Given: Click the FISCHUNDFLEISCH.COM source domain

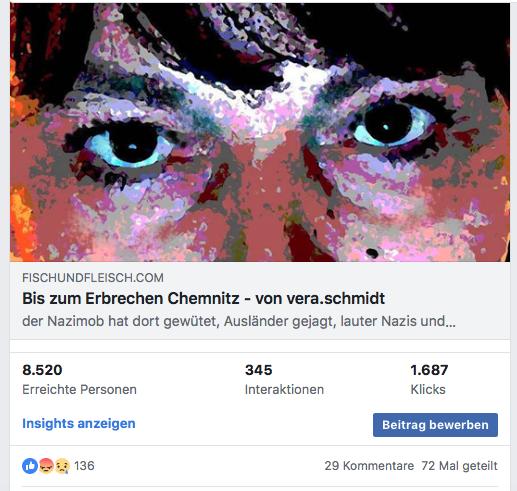Looking at the screenshot, I should click(x=93, y=278).
